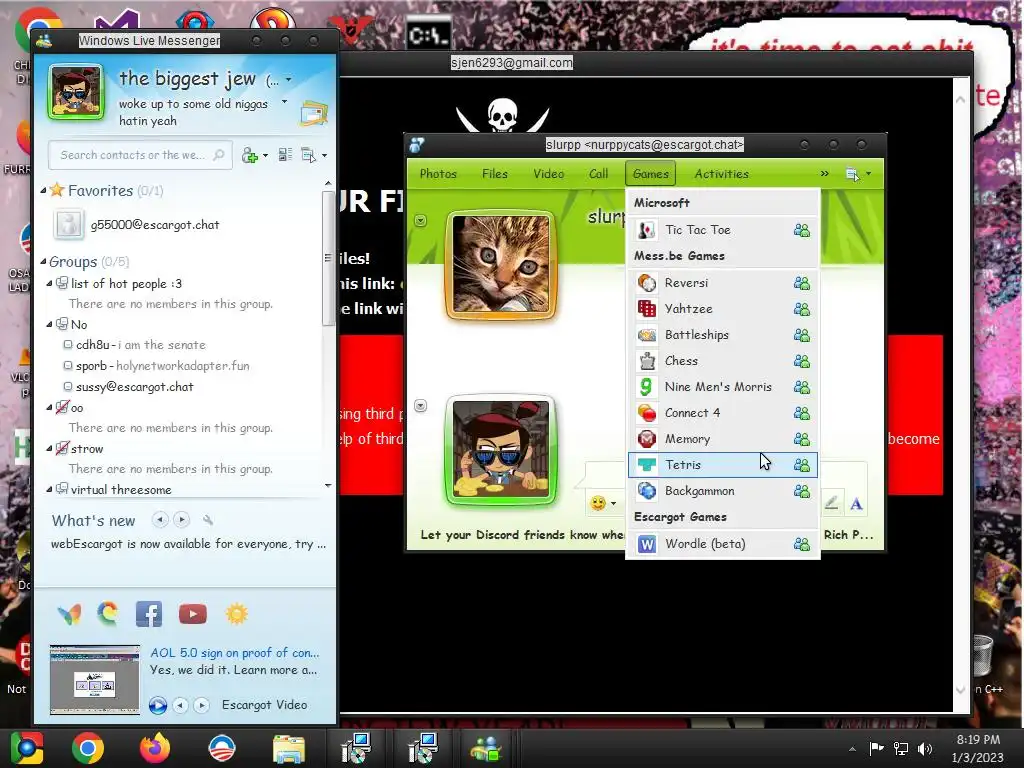Click the Escargot video thumbnail
Image resolution: width=1024 pixels, height=768 pixels.
95,679
